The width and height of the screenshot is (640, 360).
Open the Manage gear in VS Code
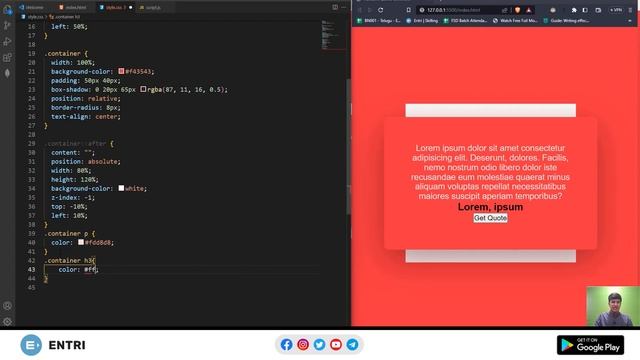(7, 322)
